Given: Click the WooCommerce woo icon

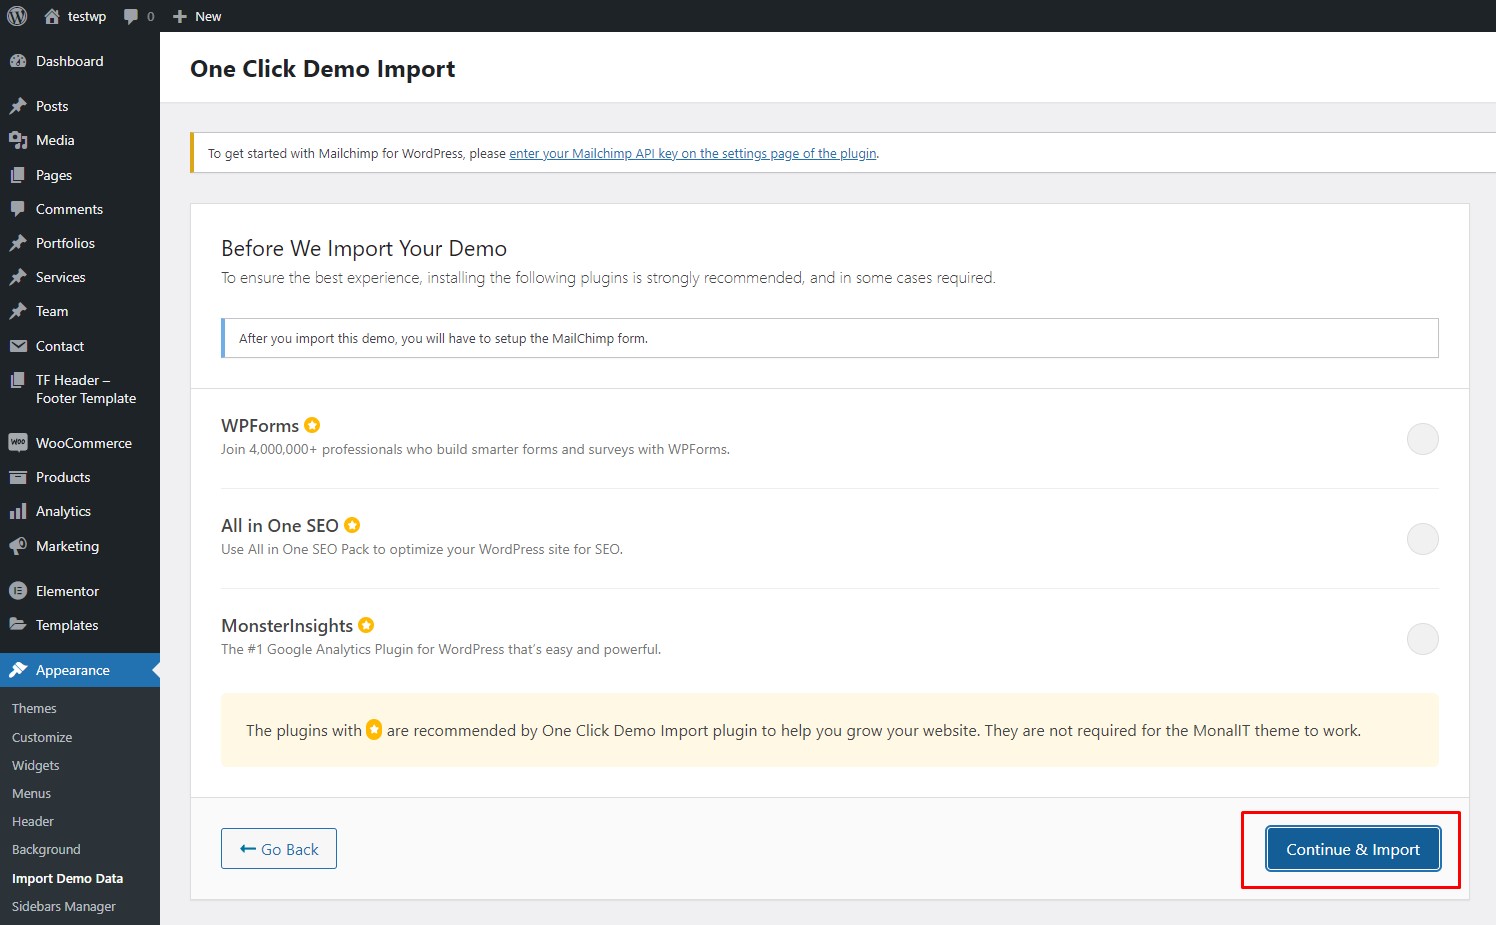Looking at the screenshot, I should (18, 442).
